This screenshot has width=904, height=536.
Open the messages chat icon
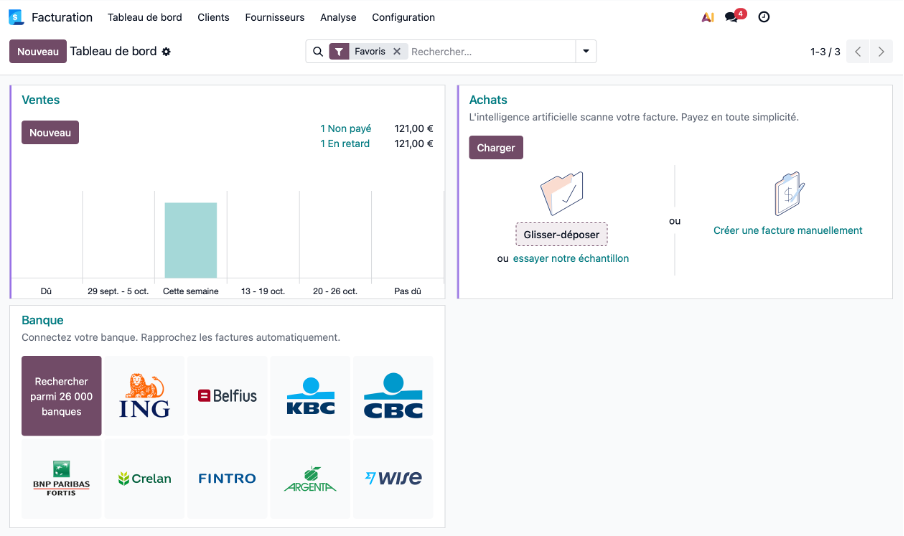(x=732, y=17)
